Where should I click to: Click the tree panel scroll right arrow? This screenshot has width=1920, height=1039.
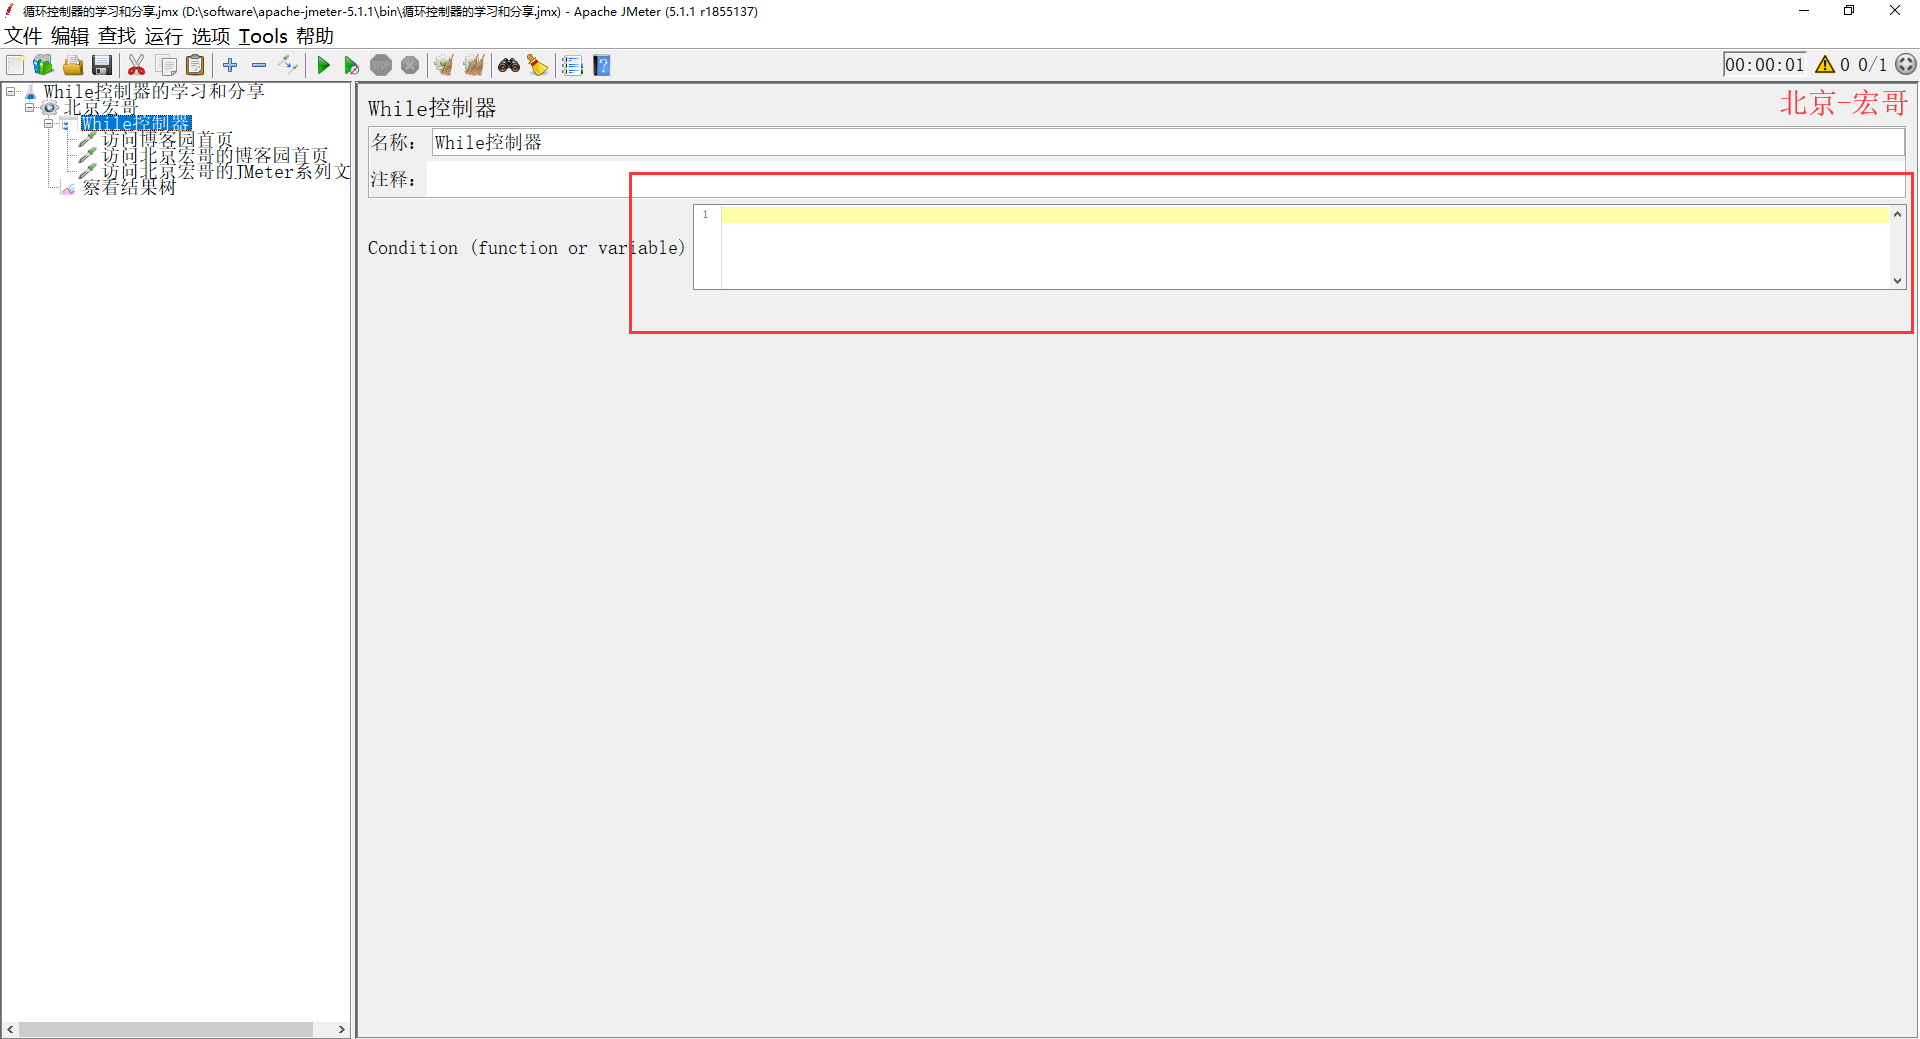pyautogui.click(x=341, y=1029)
